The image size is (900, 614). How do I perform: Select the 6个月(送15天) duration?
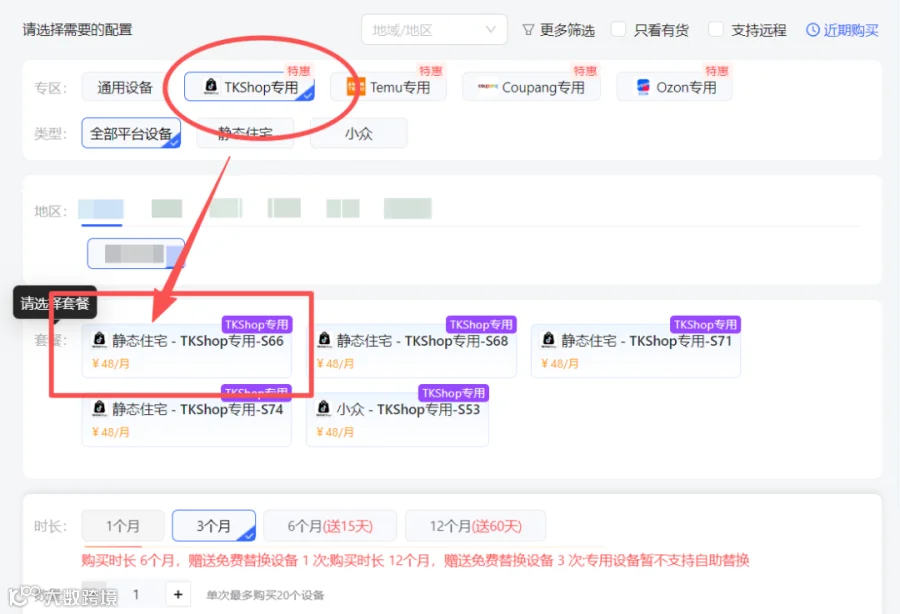(330, 526)
